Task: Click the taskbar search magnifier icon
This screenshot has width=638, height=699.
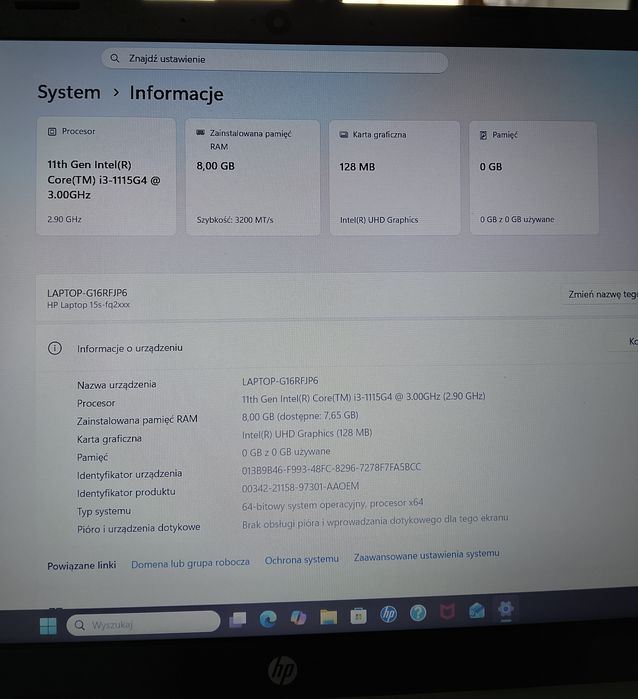Action: (x=79, y=625)
